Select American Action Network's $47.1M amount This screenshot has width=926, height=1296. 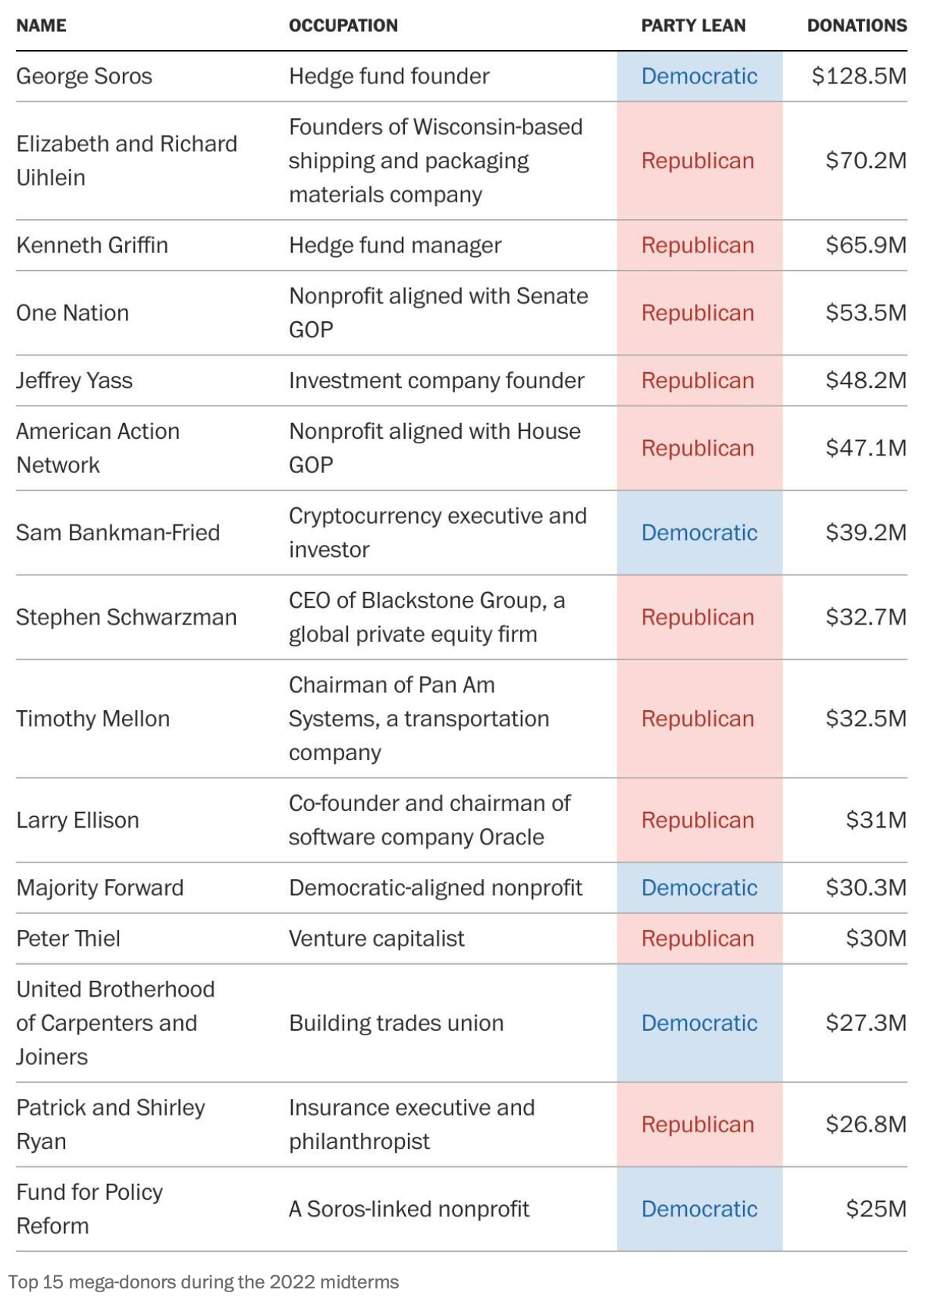coord(866,448)
